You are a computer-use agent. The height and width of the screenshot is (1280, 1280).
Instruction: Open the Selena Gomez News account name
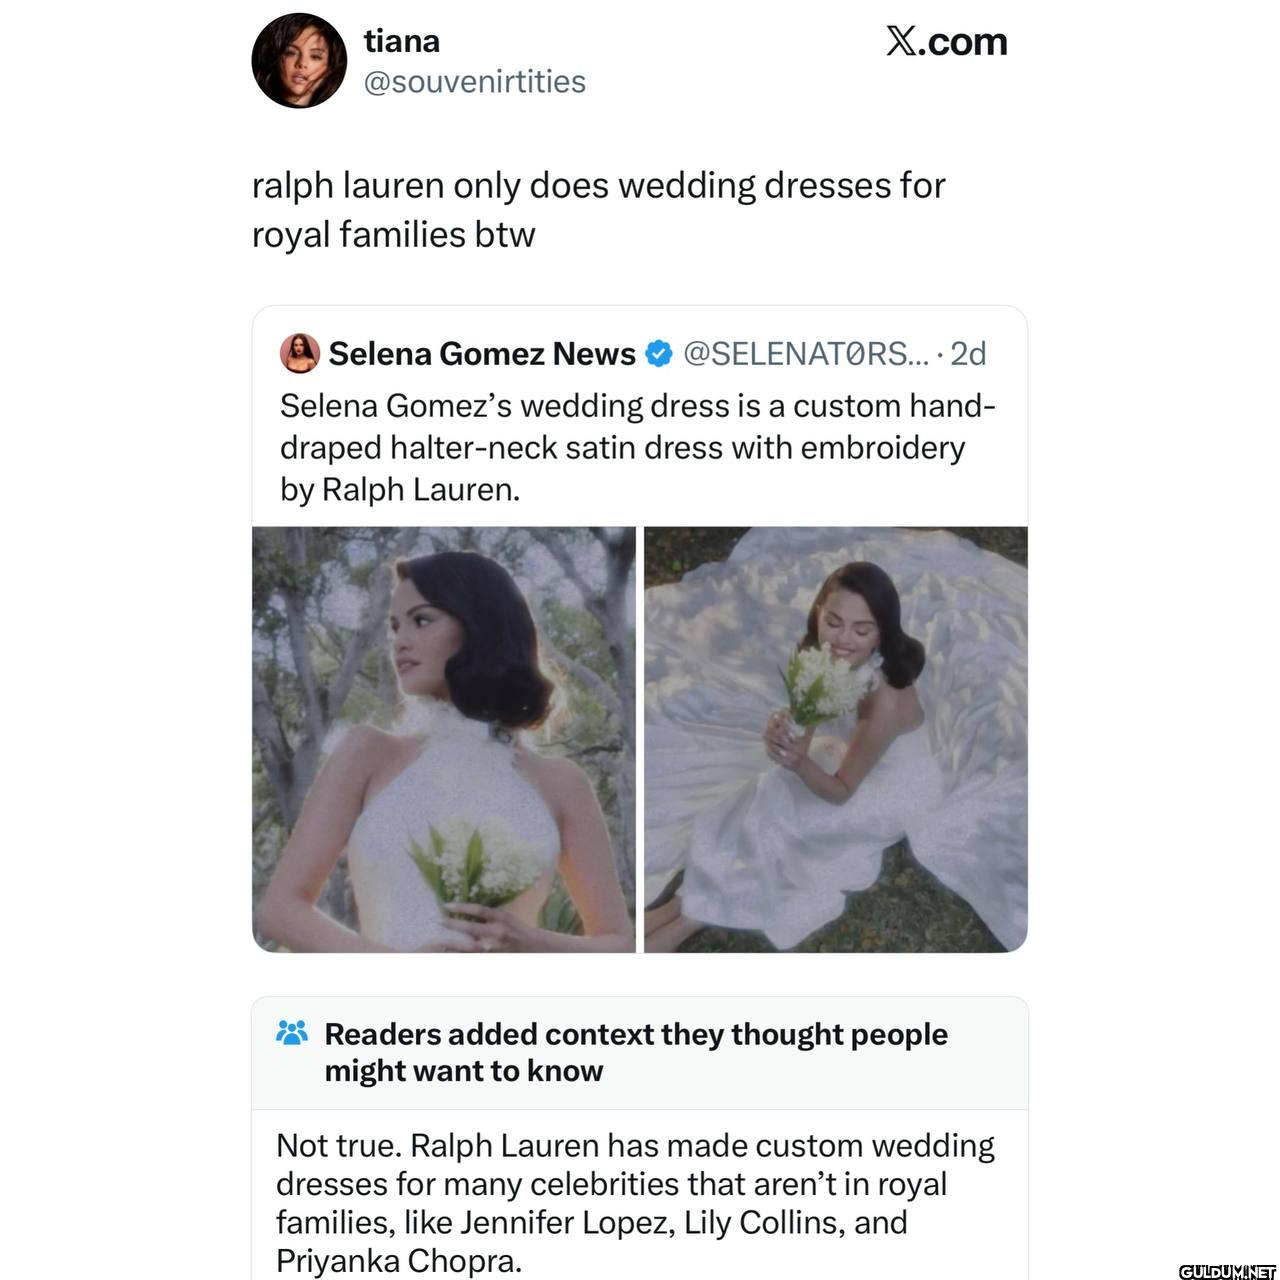482,353
